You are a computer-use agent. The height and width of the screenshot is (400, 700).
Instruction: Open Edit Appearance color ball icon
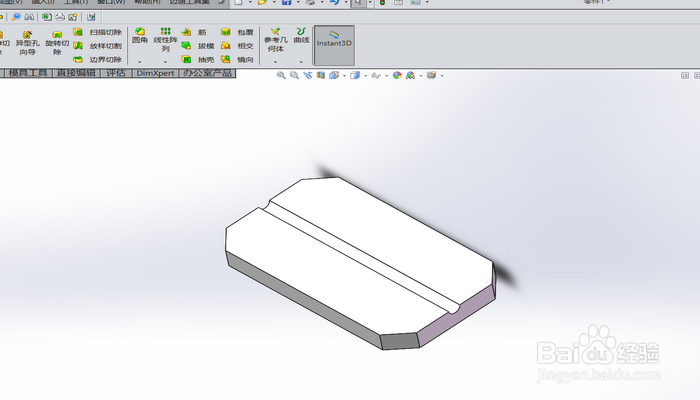click(397, 75)
